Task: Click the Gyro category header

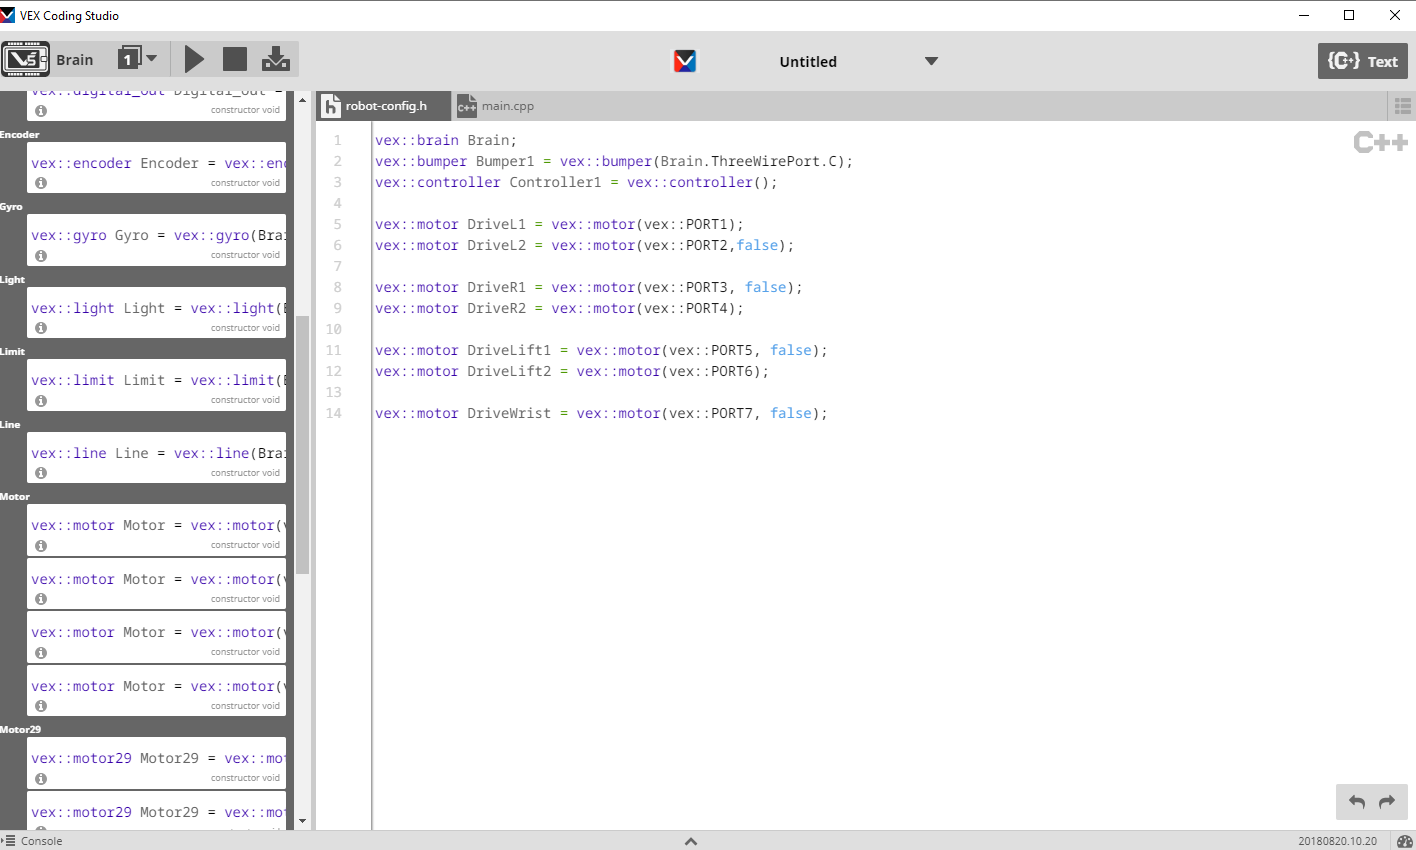Action: coord(11,207)
